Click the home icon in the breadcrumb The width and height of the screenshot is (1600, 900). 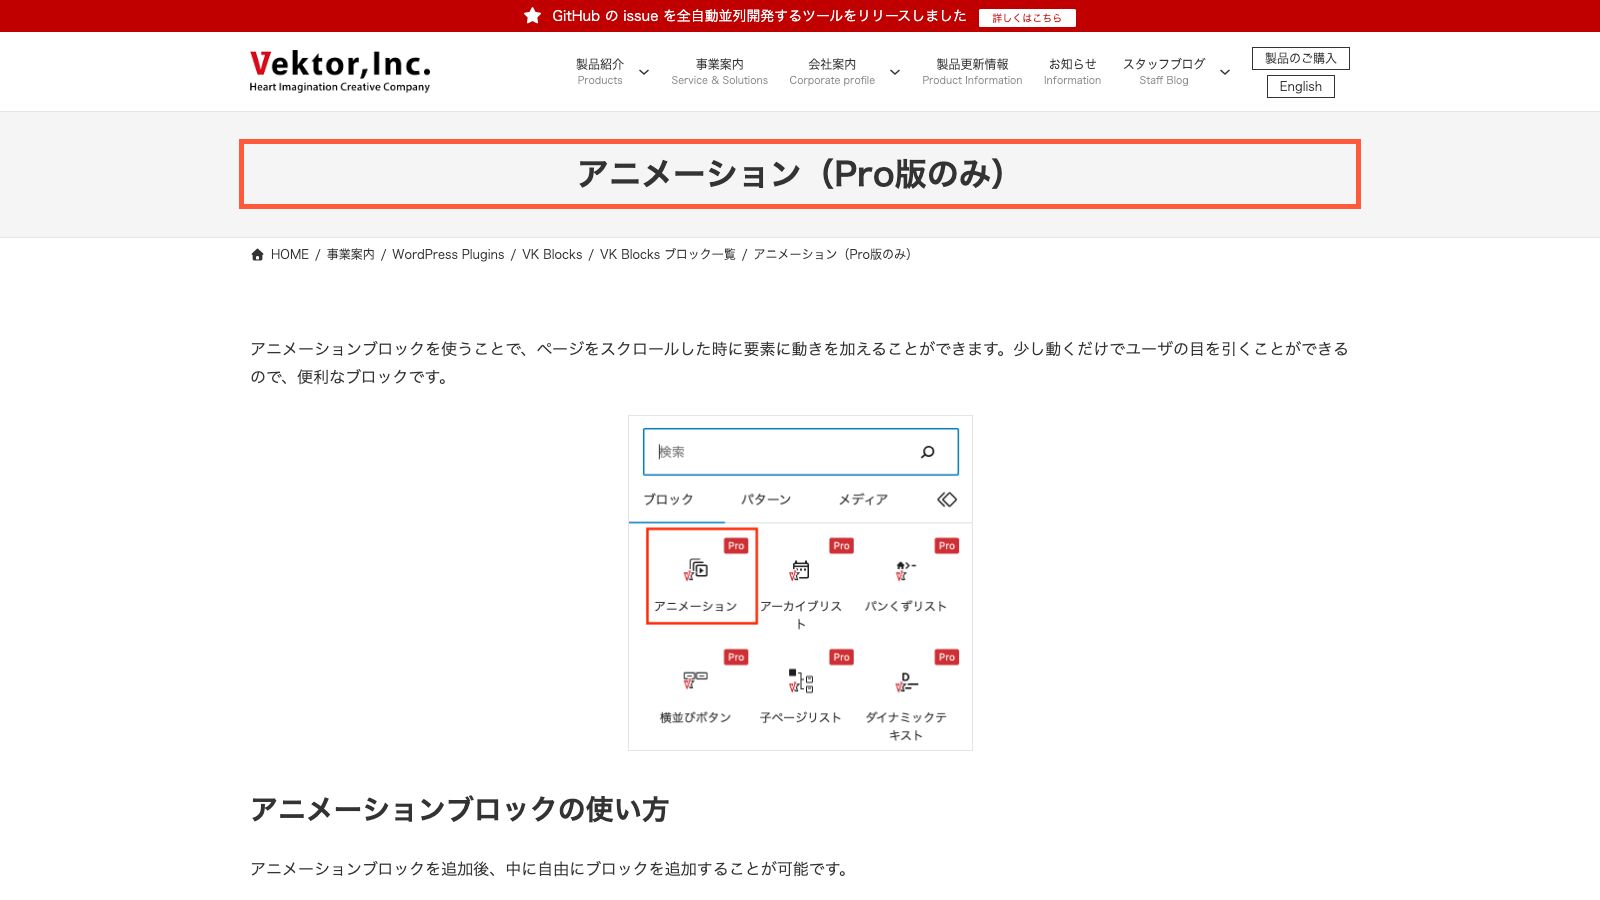tap(257, 254)
